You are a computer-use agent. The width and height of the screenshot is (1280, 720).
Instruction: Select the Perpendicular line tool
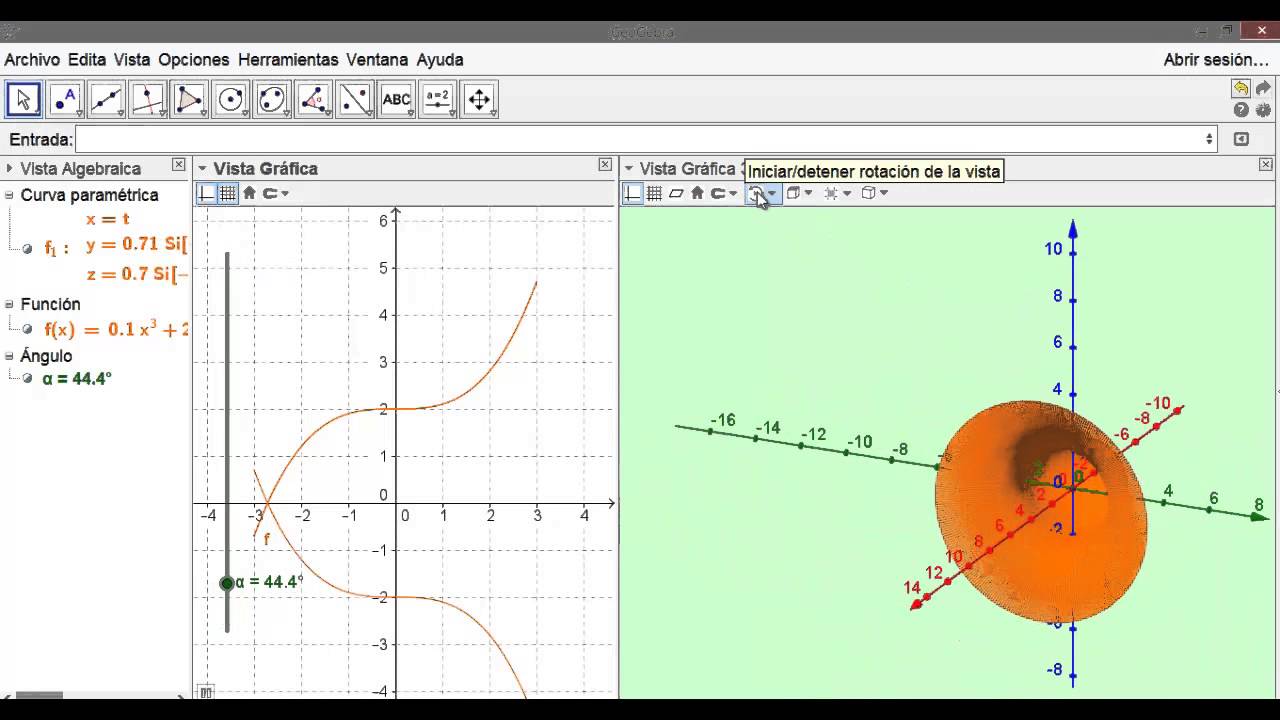pyautogui.click(x=148, y=99)
